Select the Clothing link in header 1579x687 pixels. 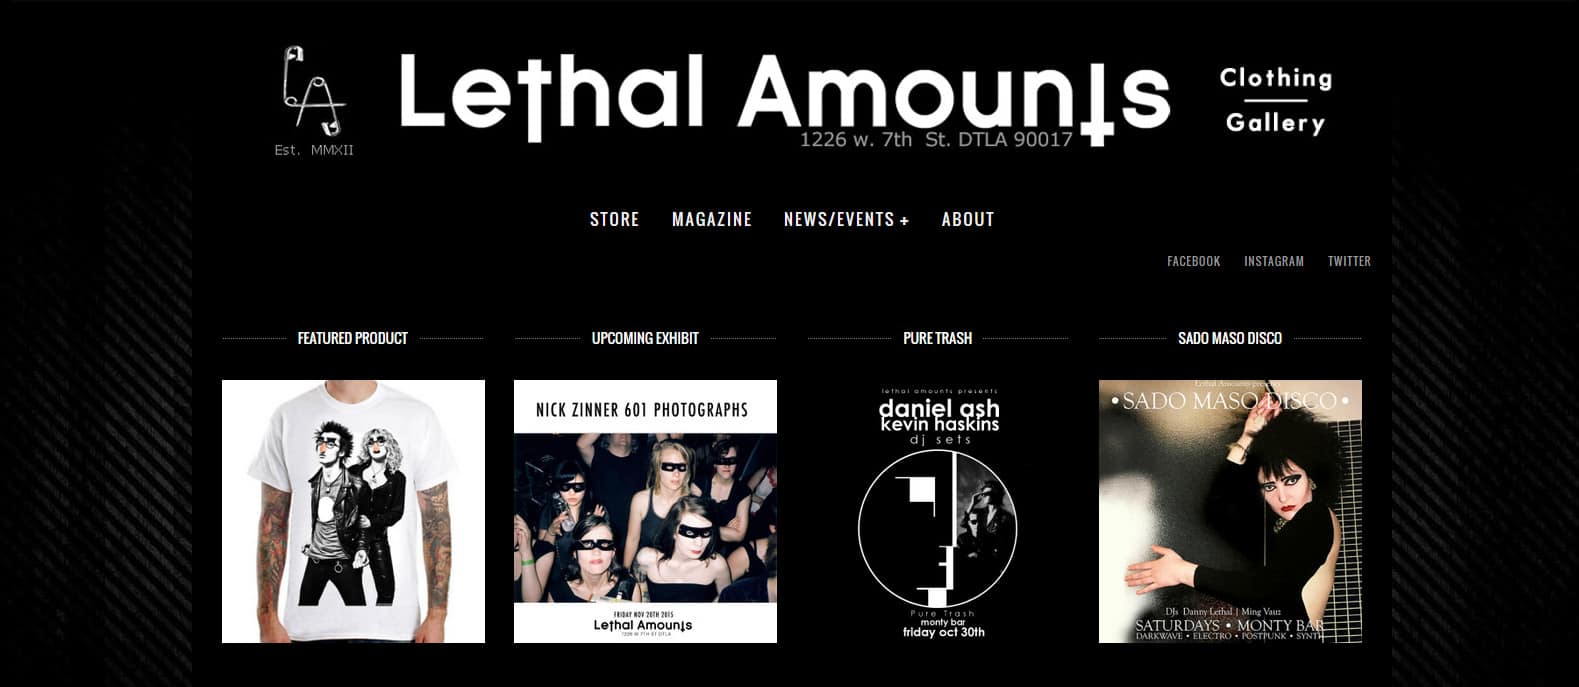pos(1276,78)
